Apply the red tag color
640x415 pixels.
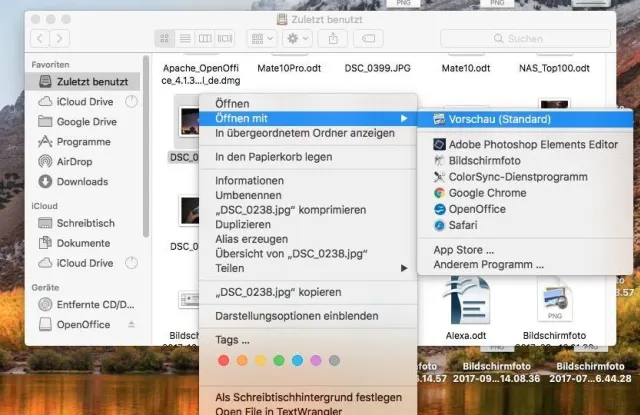[223, 360]
